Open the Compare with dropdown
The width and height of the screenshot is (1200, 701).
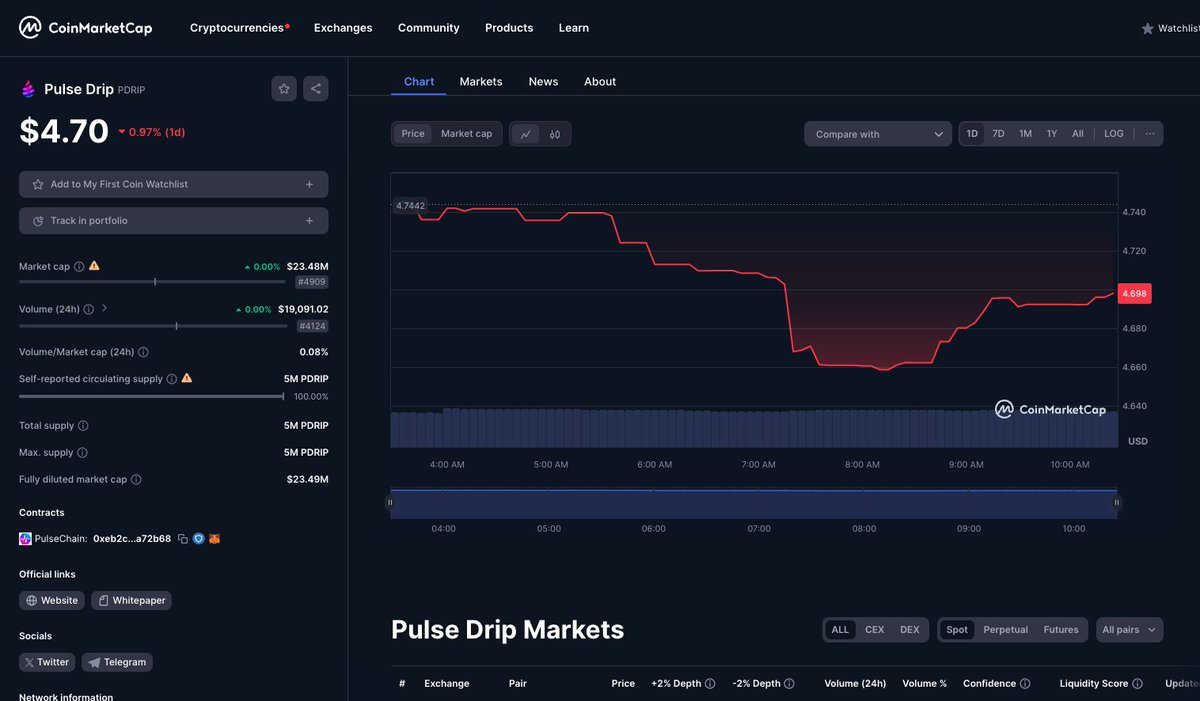point(877,133)
